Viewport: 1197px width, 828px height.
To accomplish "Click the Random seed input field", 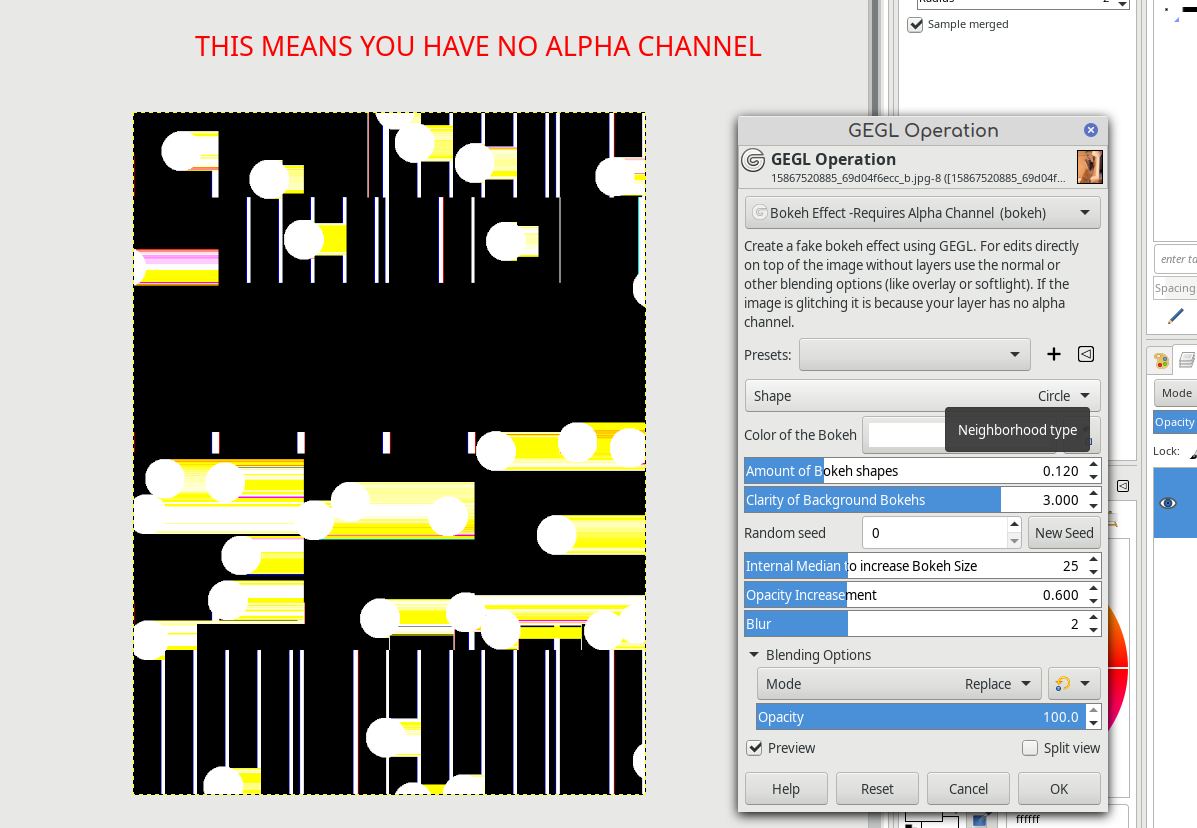I will click(934, 533).
